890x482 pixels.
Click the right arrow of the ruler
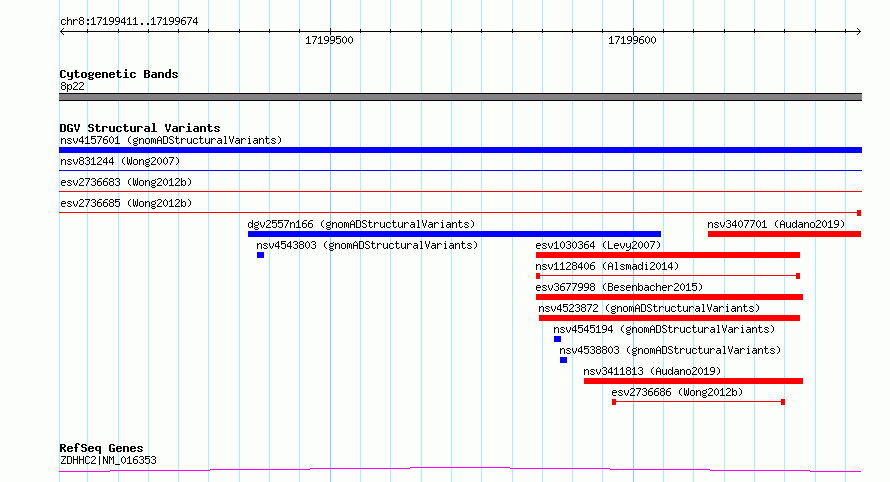tap(858, 32)
